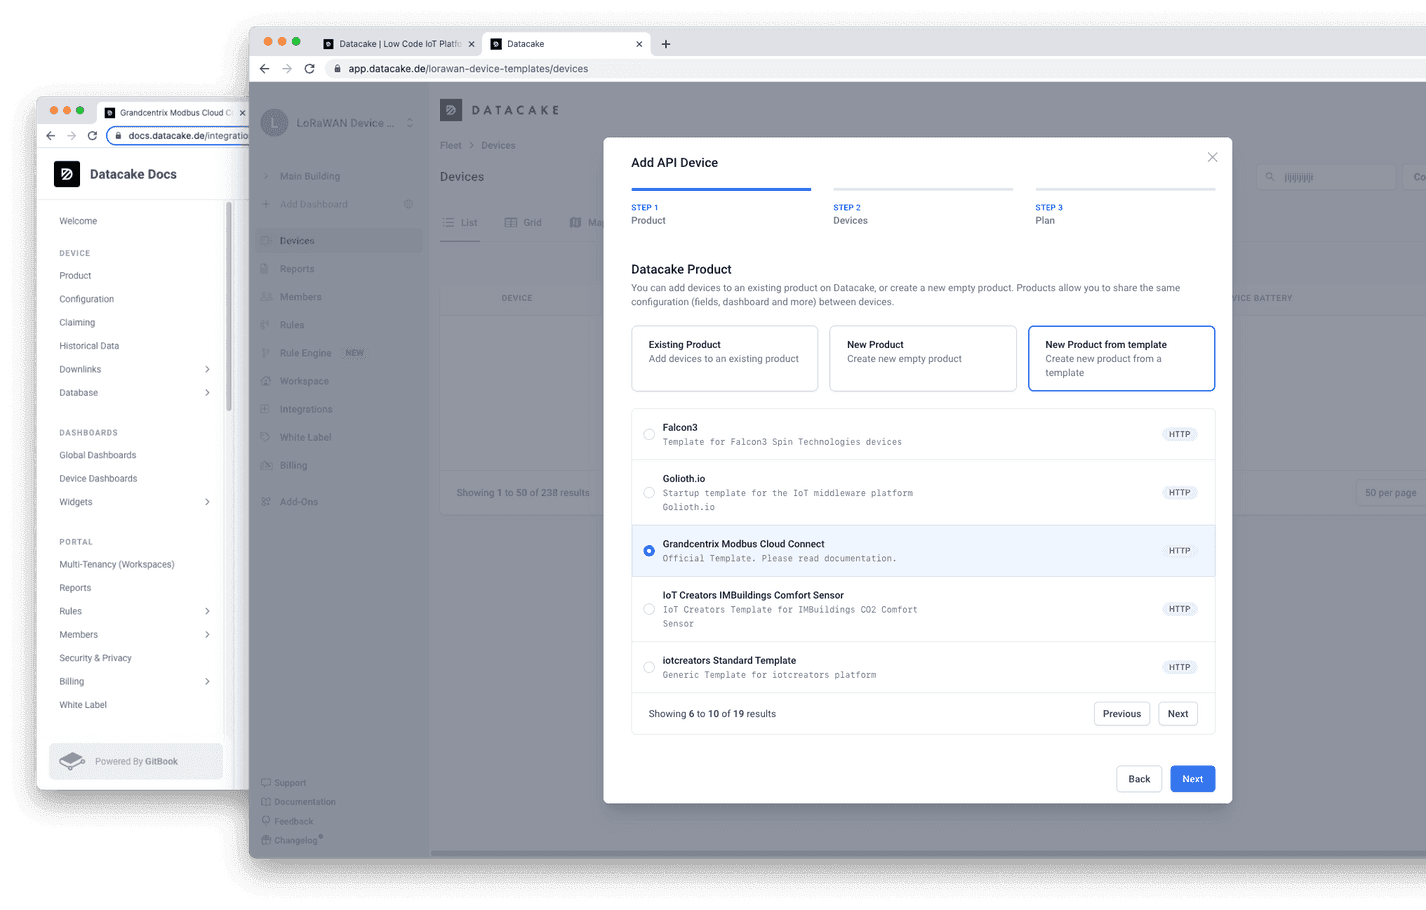The image size is (1426, 910).
Task: Click the Billing icon in the app sidebar
Action: pyautogui.click(x=266, y=465)
